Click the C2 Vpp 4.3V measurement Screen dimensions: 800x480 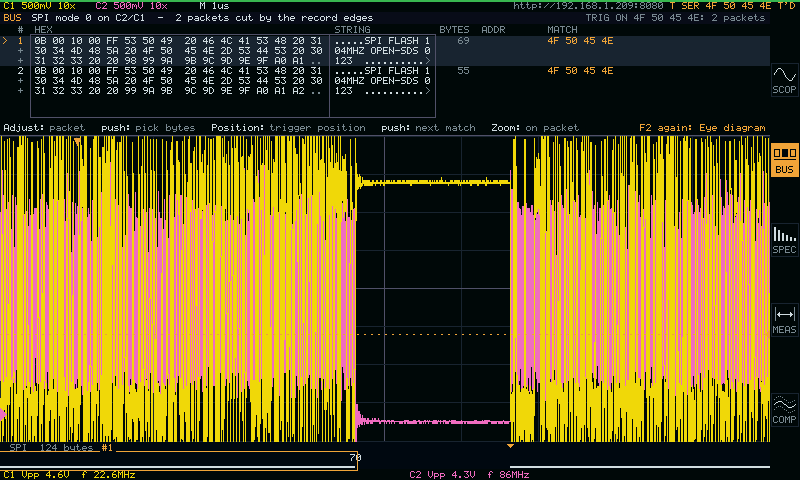(442, 474)
